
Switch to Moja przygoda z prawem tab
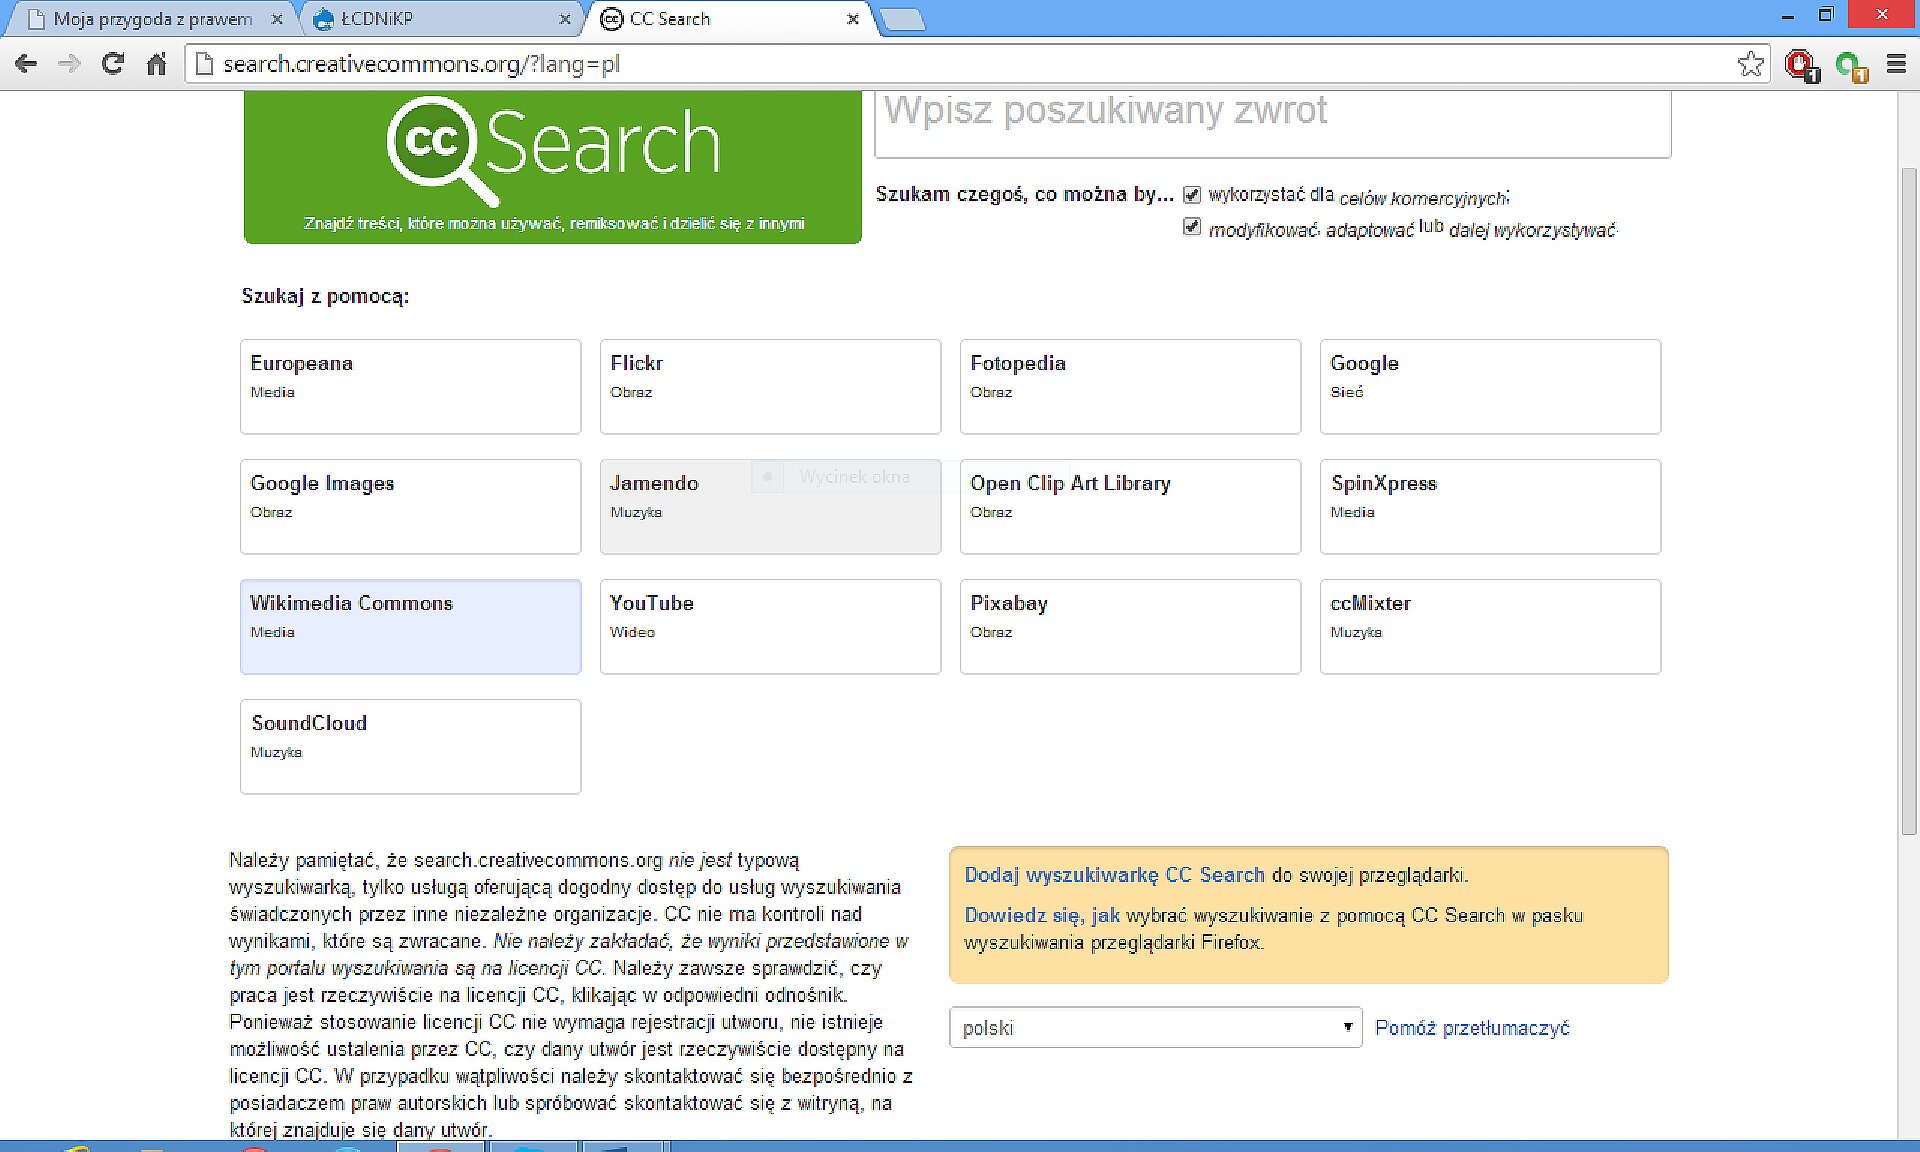pyautogui.click(x=150, y=19)
